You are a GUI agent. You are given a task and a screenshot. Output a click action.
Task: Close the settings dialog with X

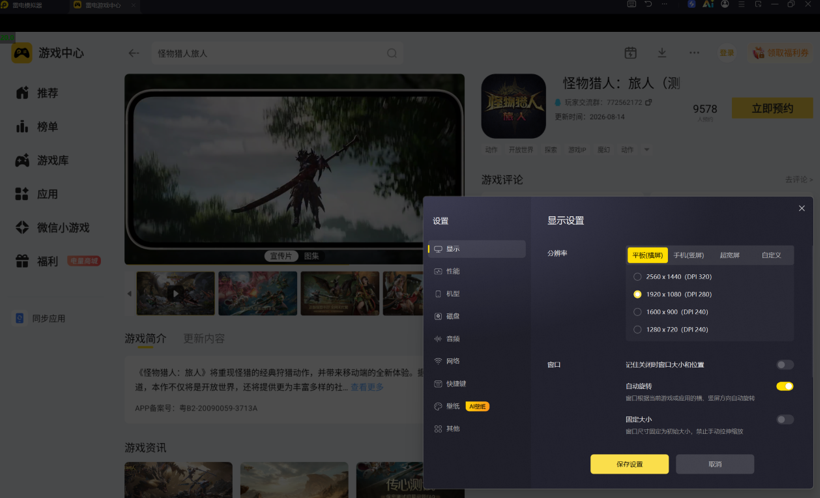point(802,208)
